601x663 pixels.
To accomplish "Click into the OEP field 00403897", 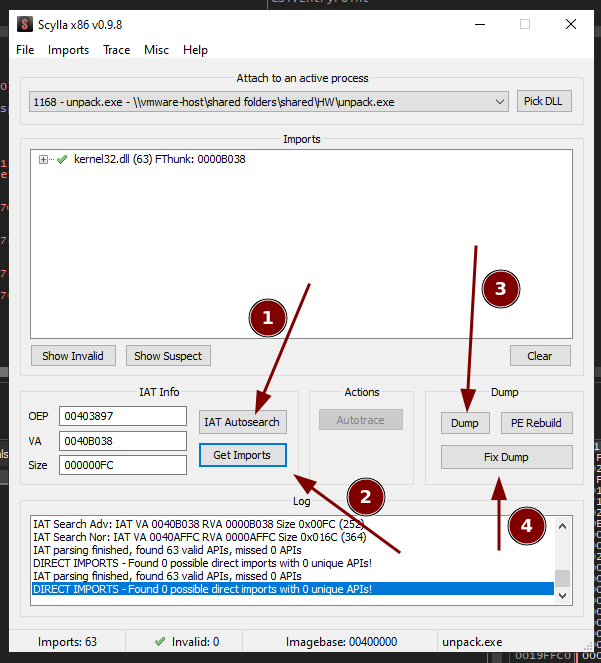I will coord(123,416).
